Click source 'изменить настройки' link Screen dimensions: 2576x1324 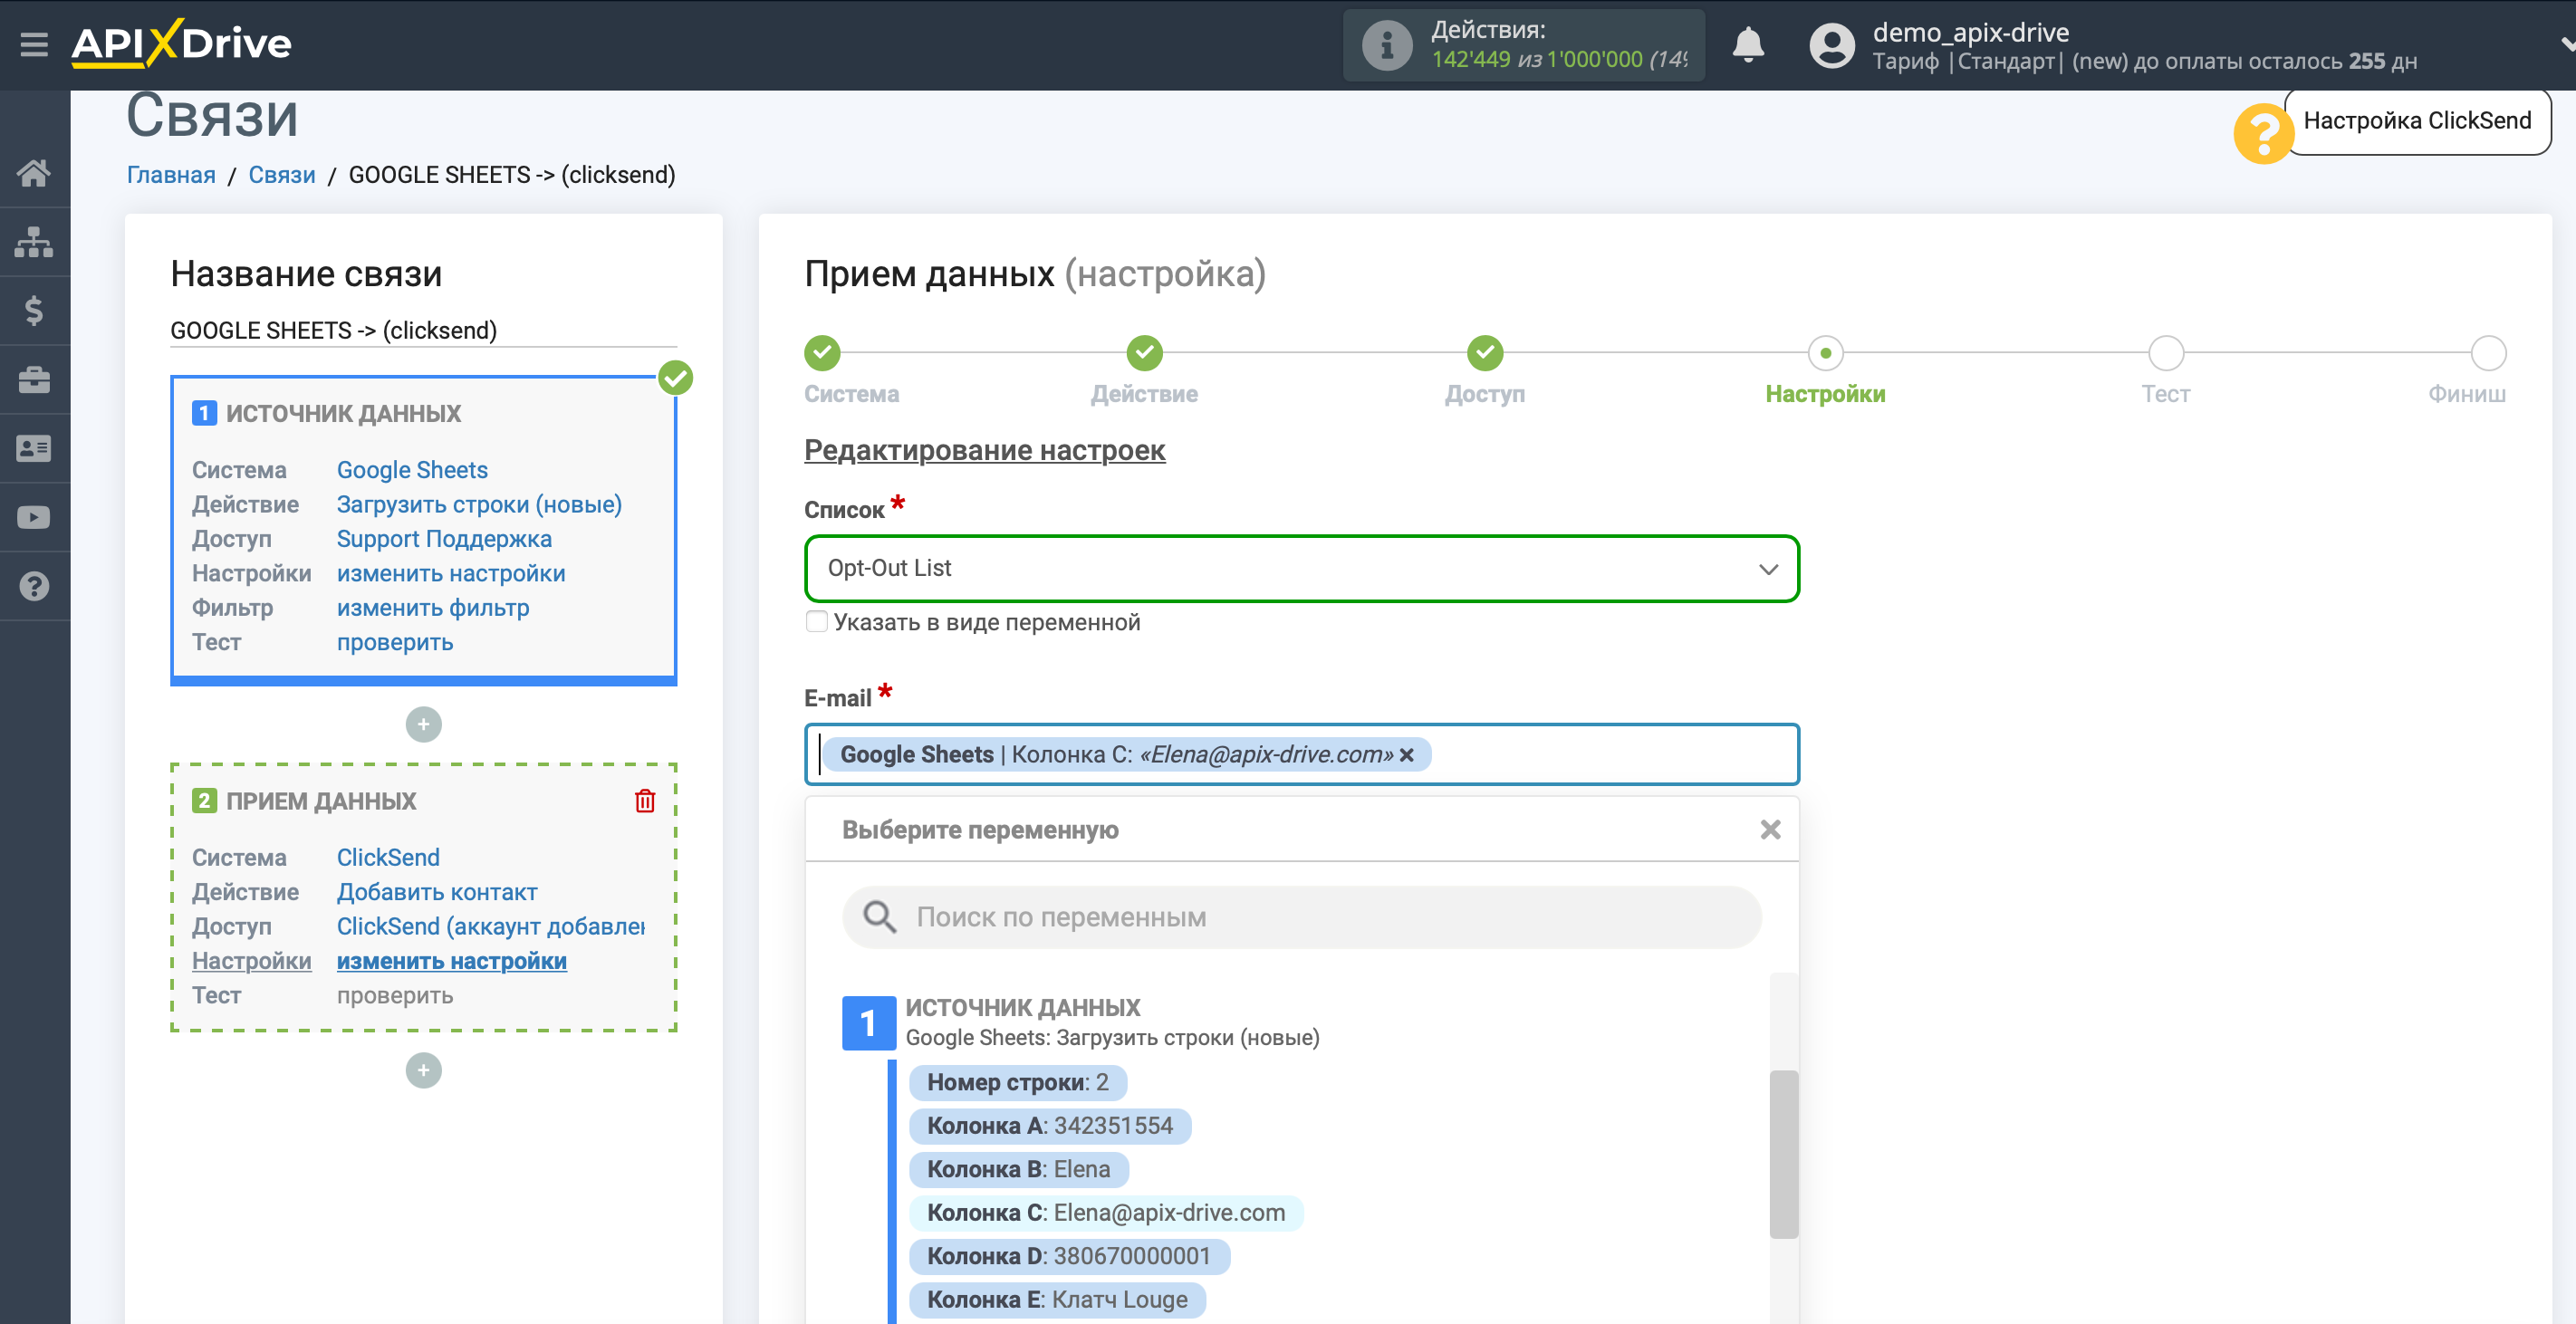(x=451, y=573)
